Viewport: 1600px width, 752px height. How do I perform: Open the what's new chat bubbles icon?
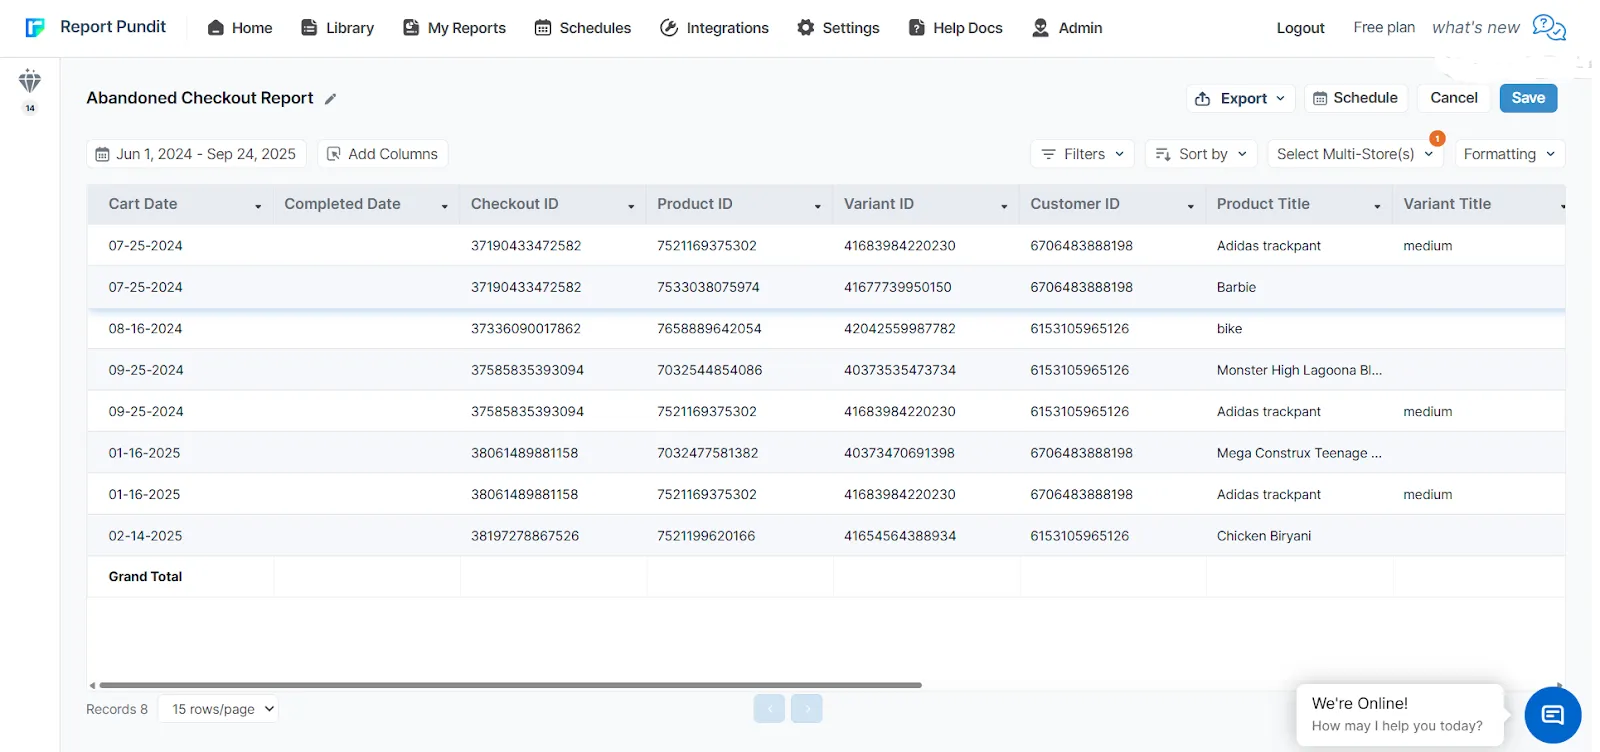pyautogui.click(x=1549, y=27)
